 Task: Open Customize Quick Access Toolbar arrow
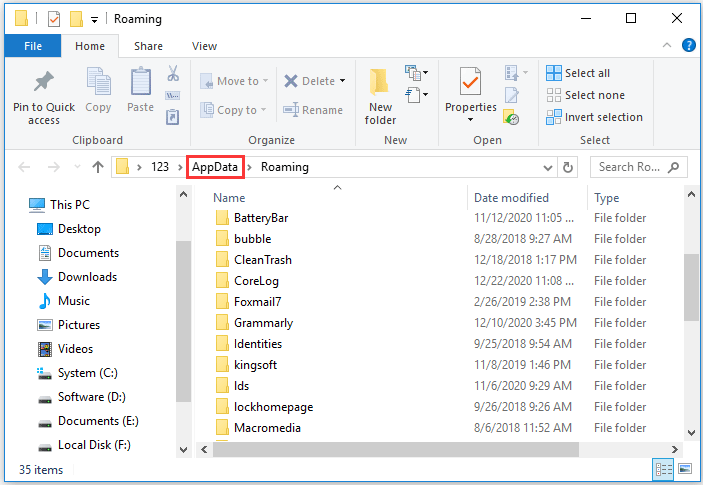pyautogui.click(x=95, y=19)
